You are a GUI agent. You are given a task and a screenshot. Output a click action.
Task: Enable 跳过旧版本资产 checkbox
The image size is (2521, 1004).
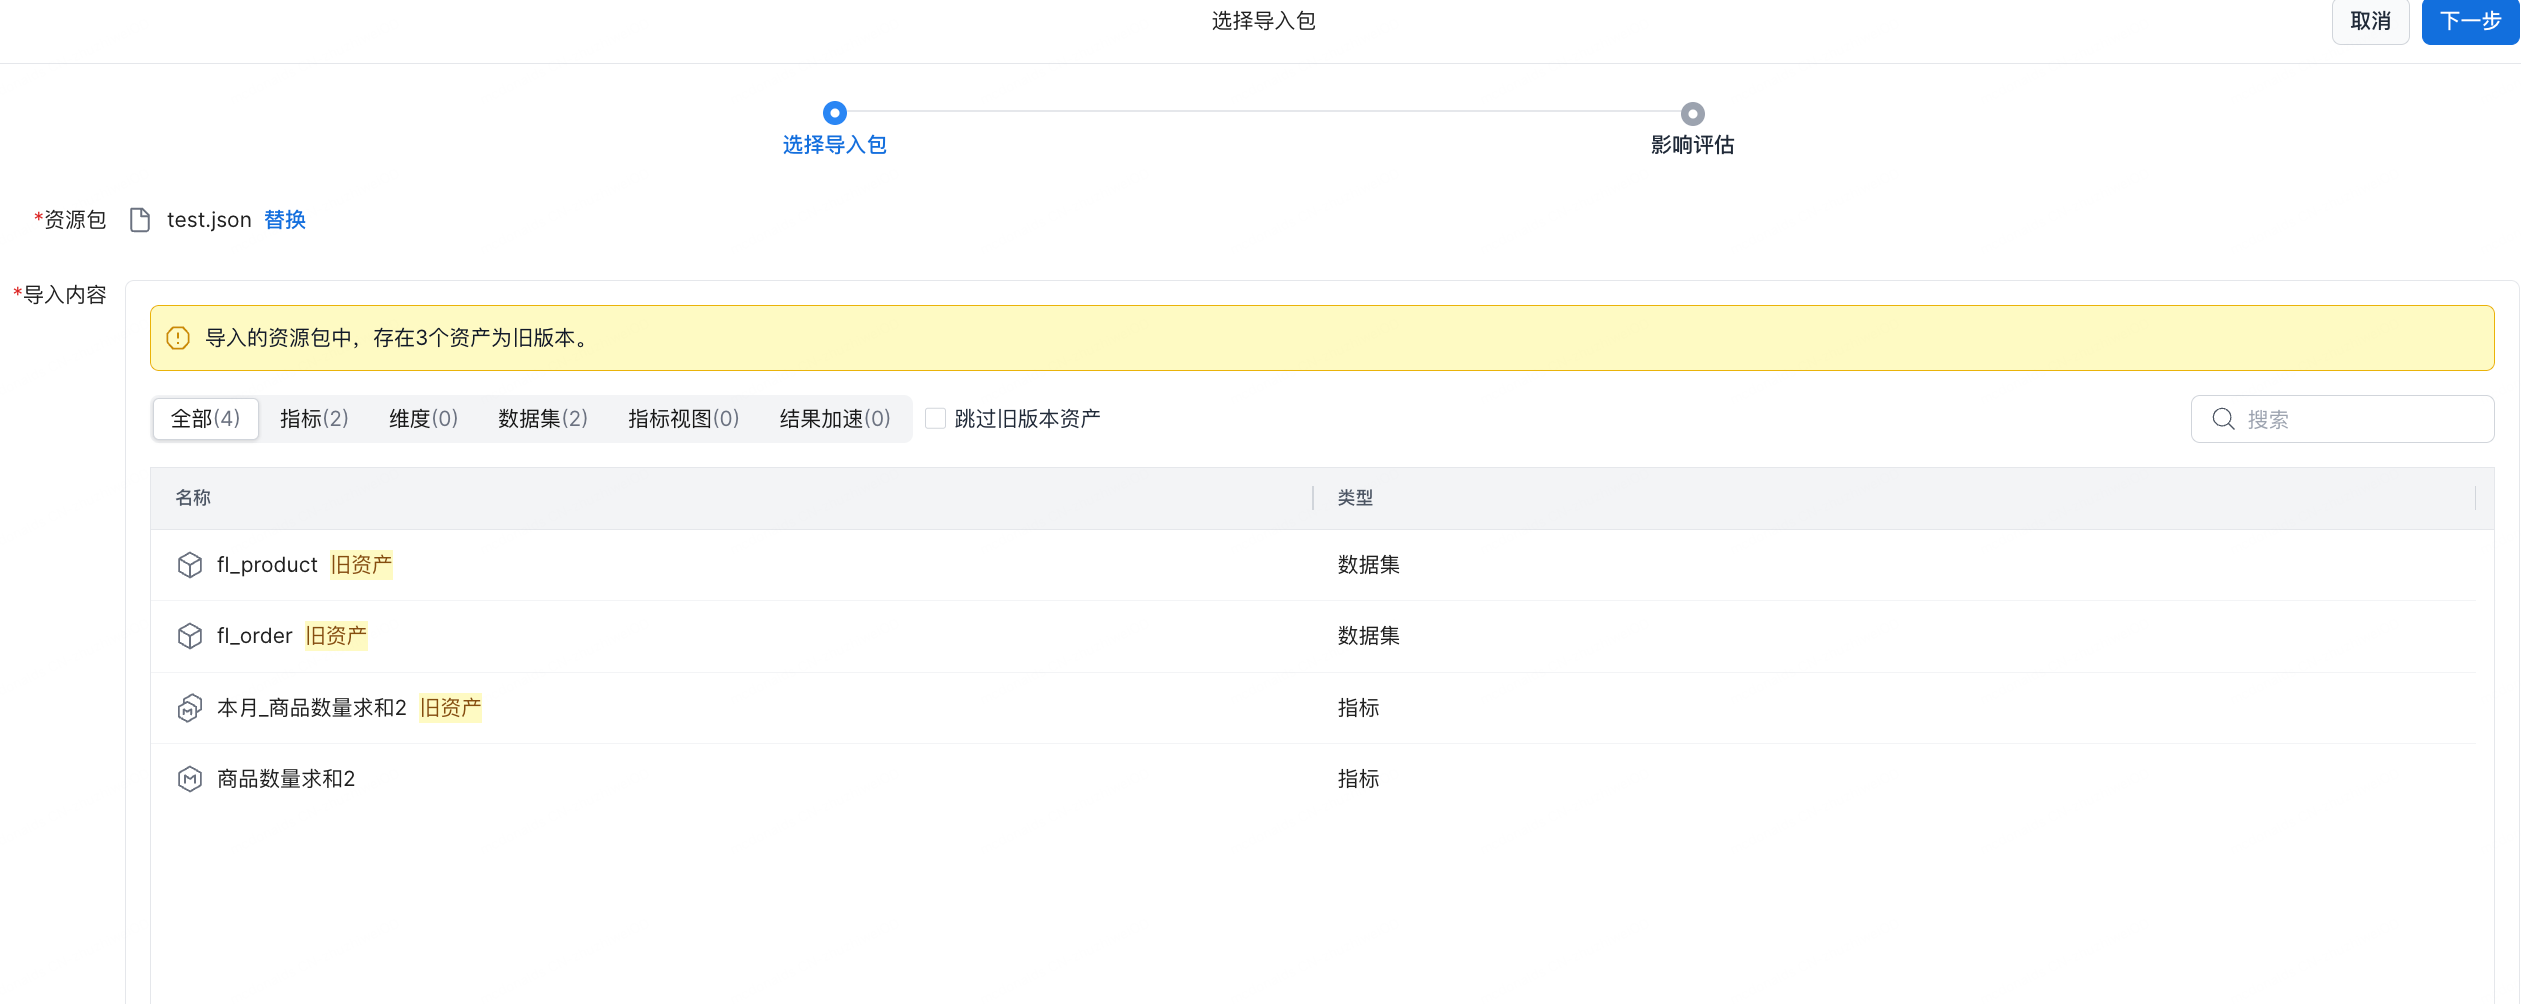pos(935,419)
